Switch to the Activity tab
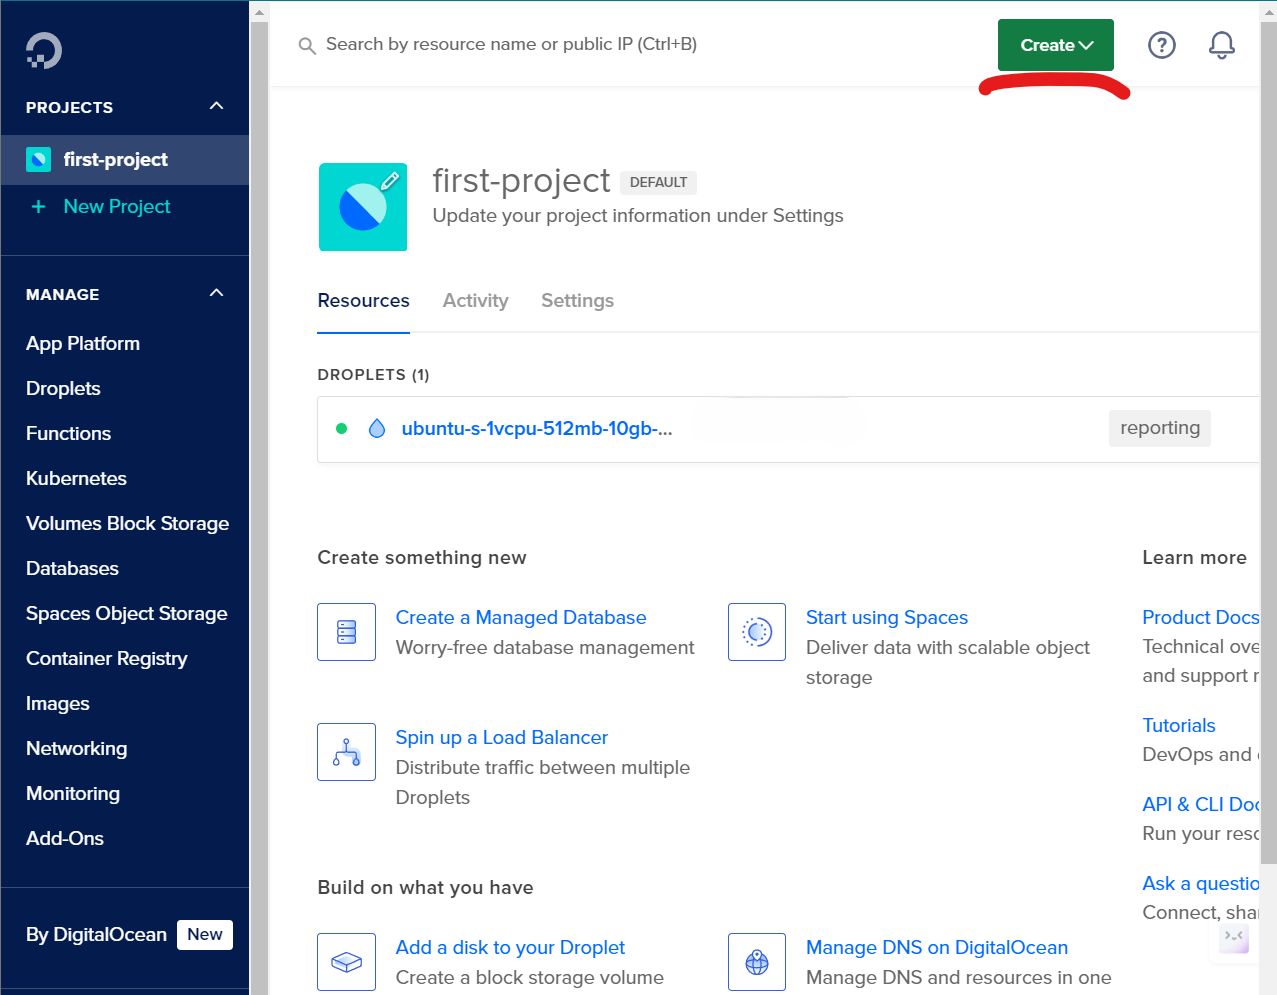The width and height of the screenshot is (1277, 995). pos(475,301)
